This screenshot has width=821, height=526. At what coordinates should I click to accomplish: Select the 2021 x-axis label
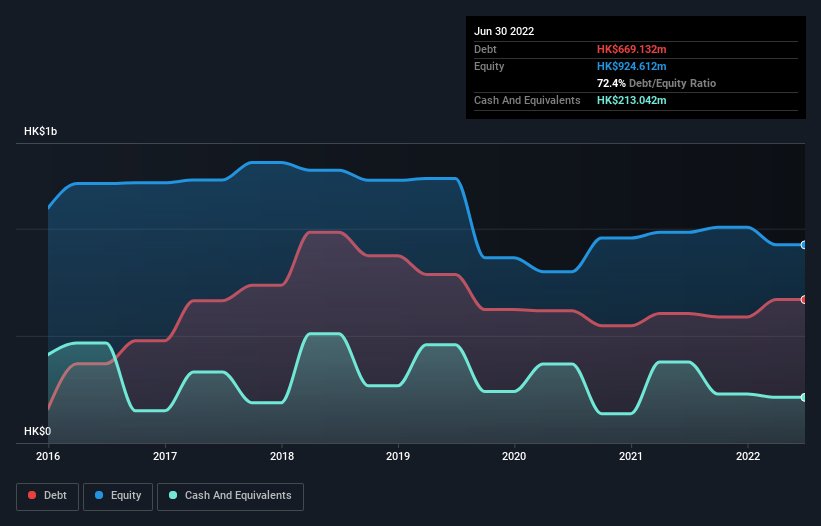(x=631, y=456)
